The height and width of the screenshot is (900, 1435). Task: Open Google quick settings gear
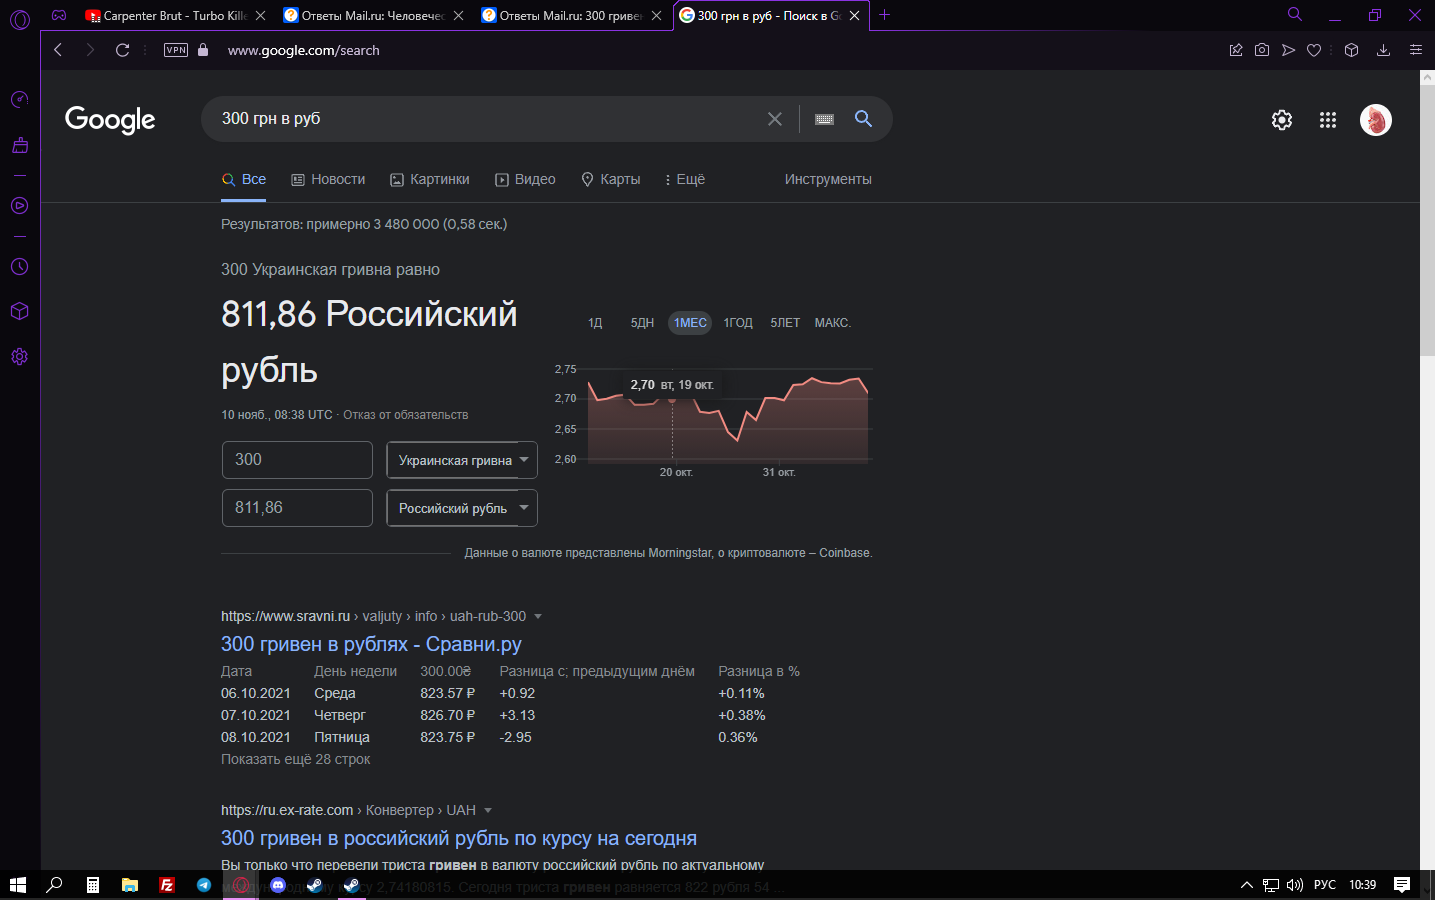pyautogui.click(x=1282, y=120)
